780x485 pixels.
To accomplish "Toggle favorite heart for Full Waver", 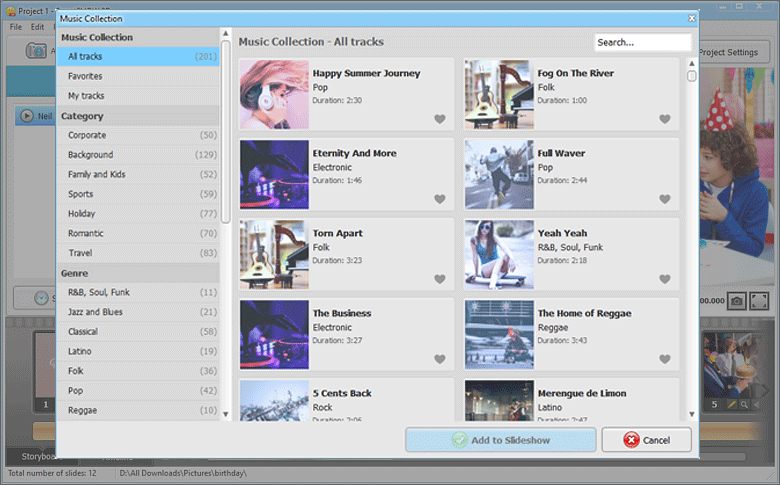I will tap(665, 199).
